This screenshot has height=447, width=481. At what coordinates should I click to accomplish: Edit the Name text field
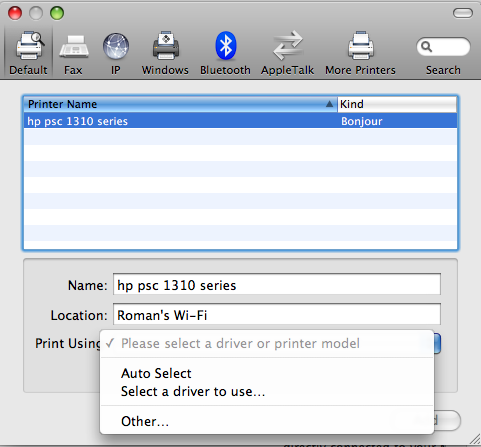tap(277, 284)
